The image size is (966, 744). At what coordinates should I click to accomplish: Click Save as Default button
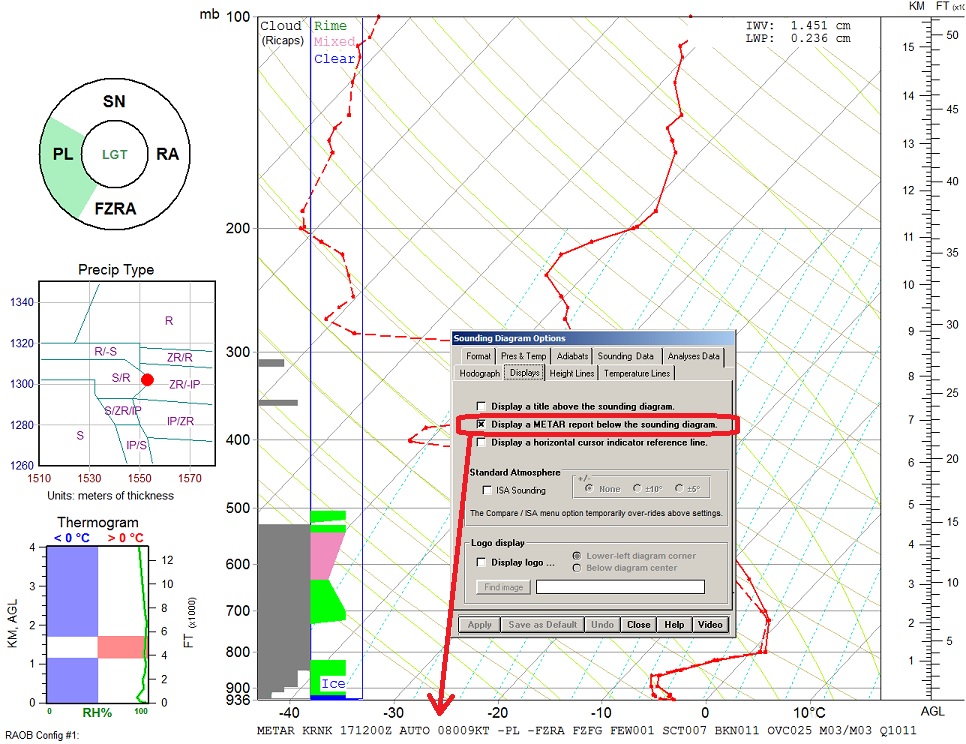coord(542,625)
